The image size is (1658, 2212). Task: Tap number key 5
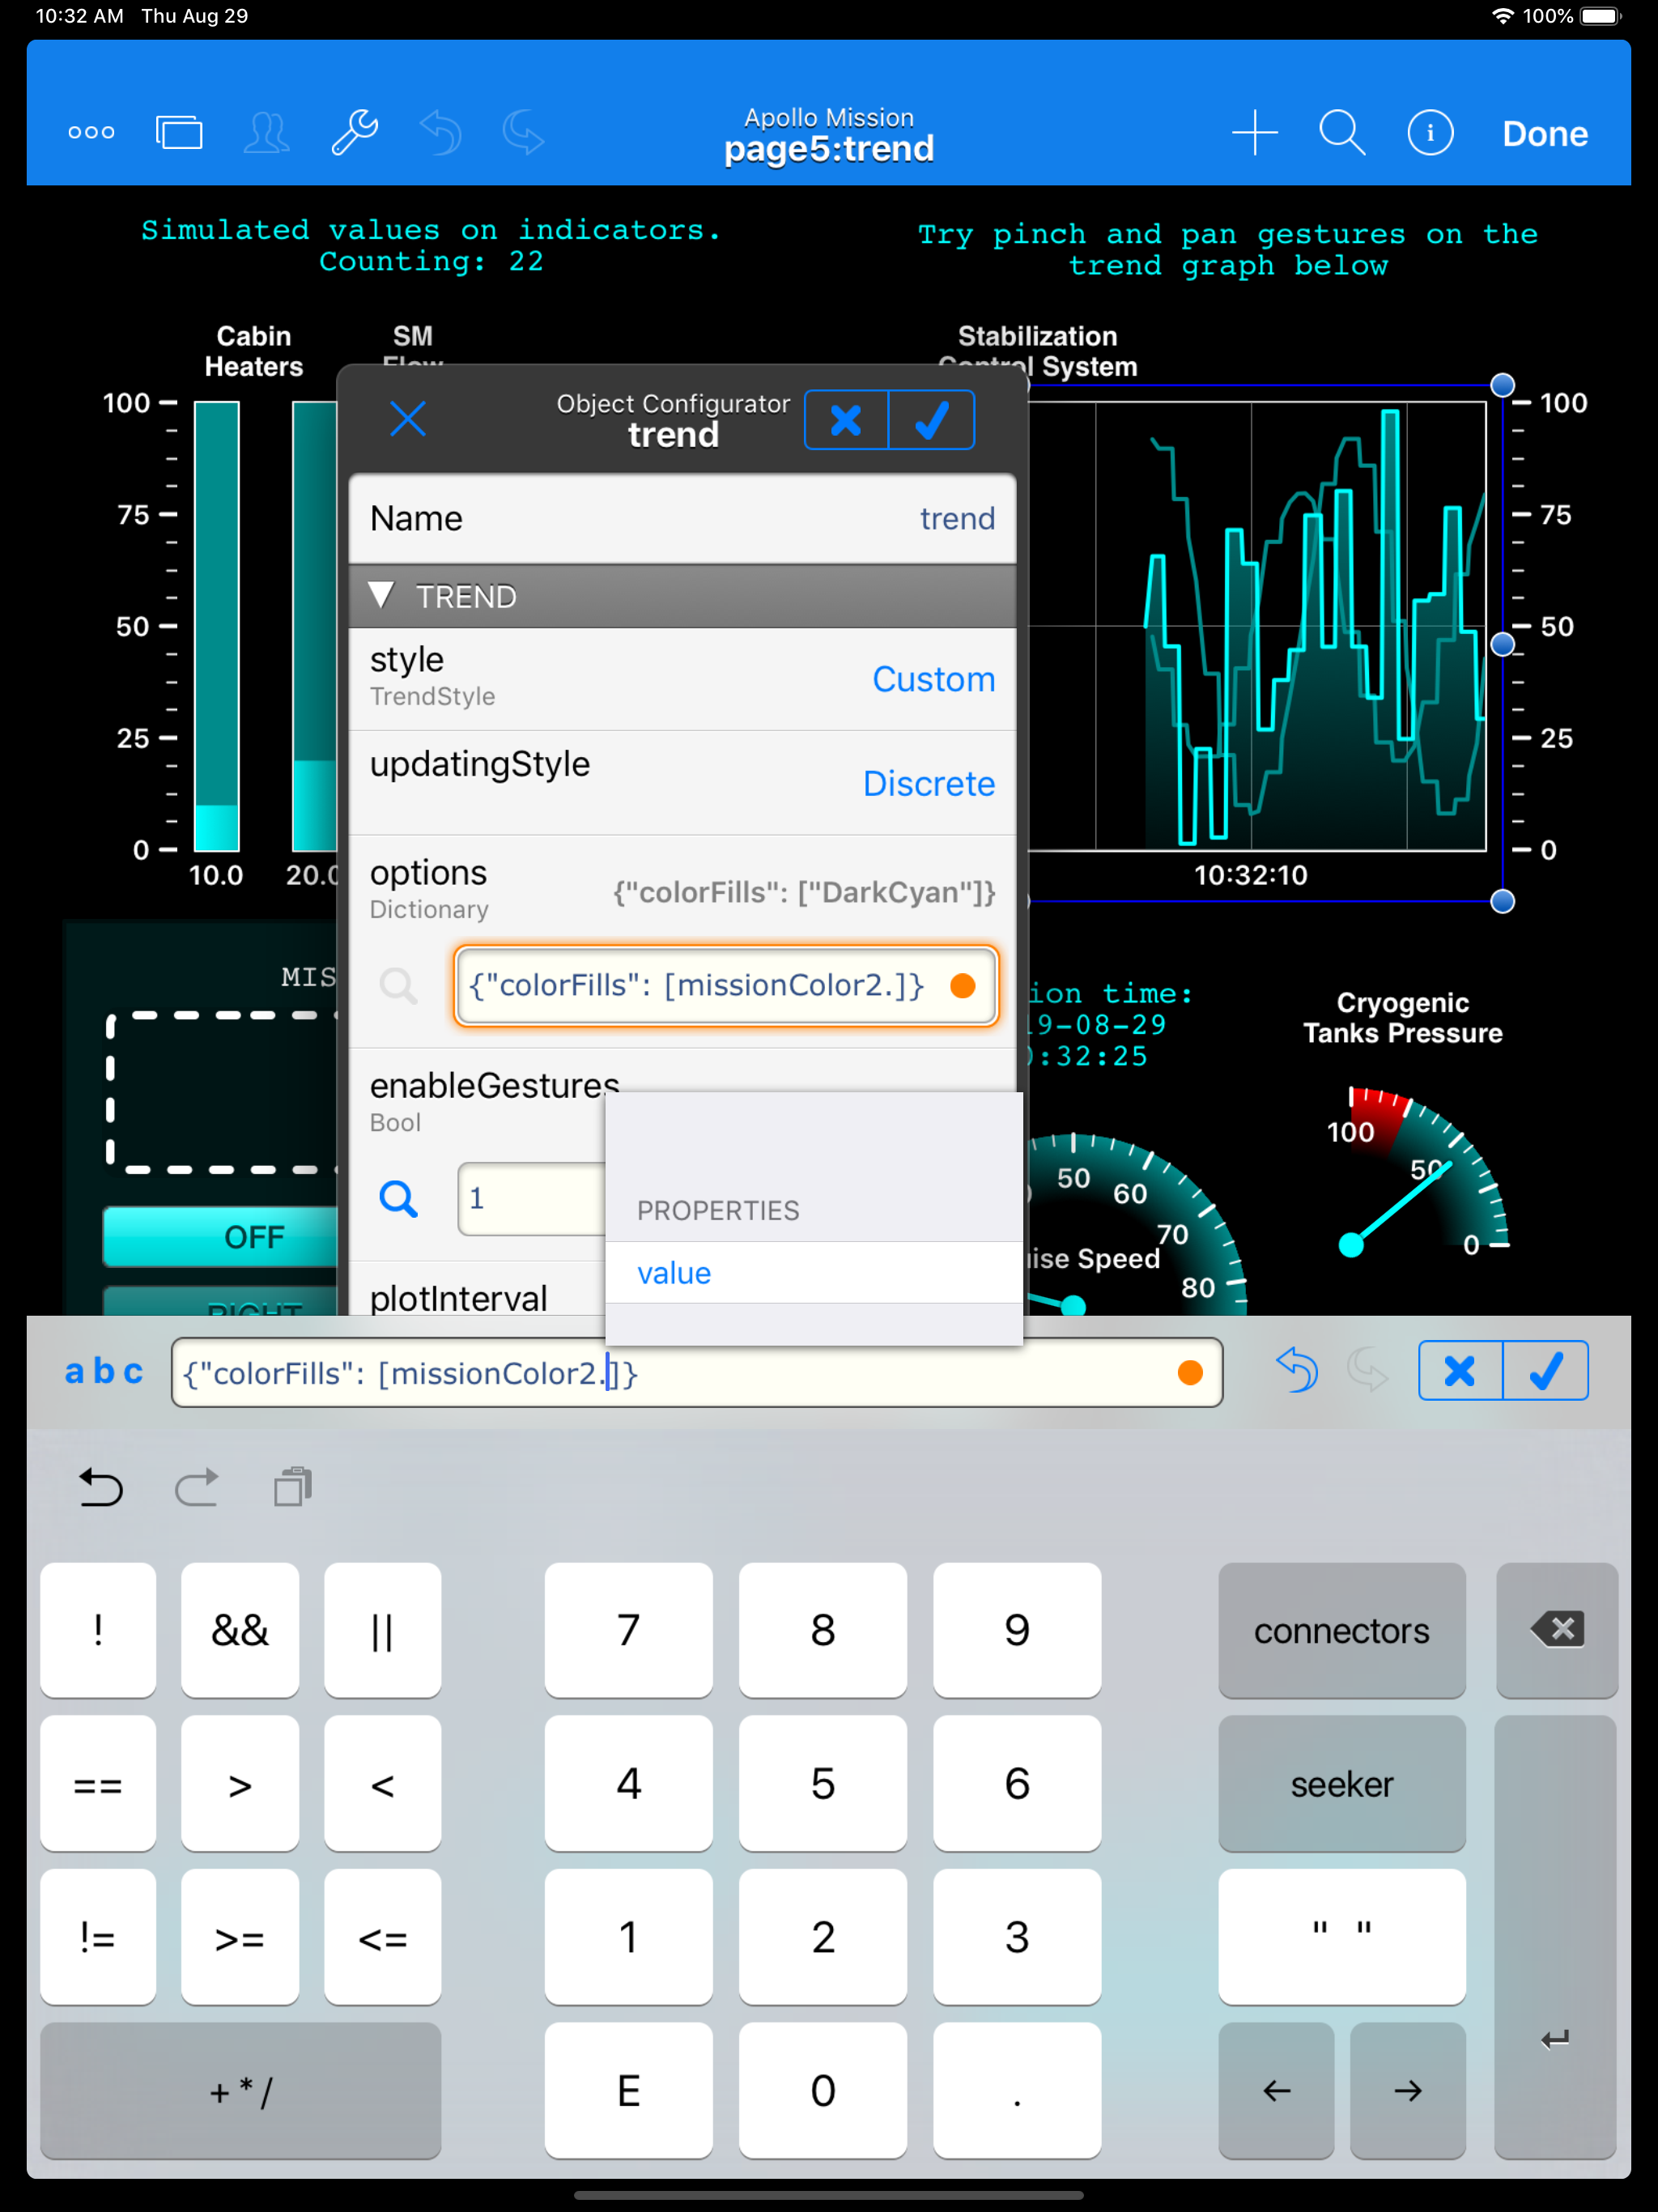click(823, 1785)
